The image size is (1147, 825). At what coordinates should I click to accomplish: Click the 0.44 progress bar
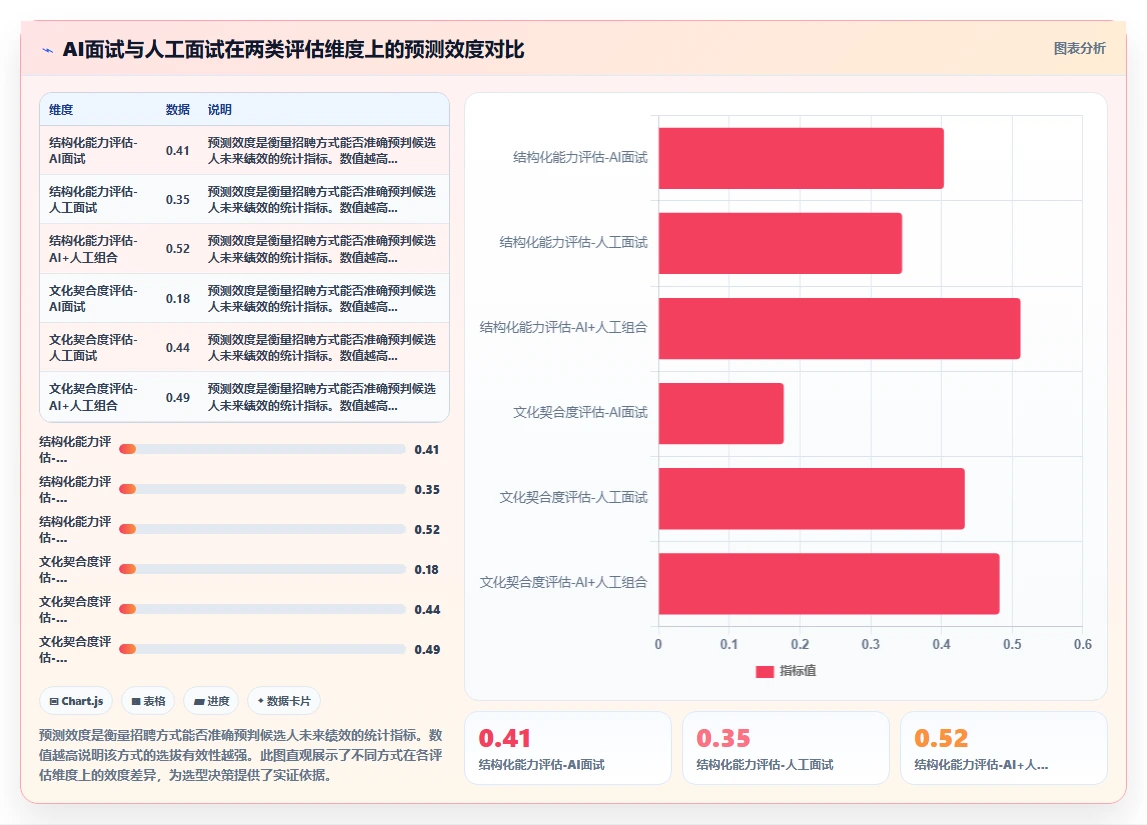(262, 609)
